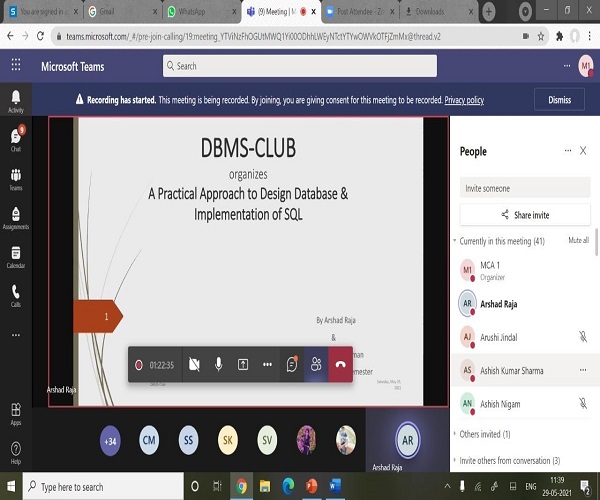Open a new browser tab

(x=489, y=11)
